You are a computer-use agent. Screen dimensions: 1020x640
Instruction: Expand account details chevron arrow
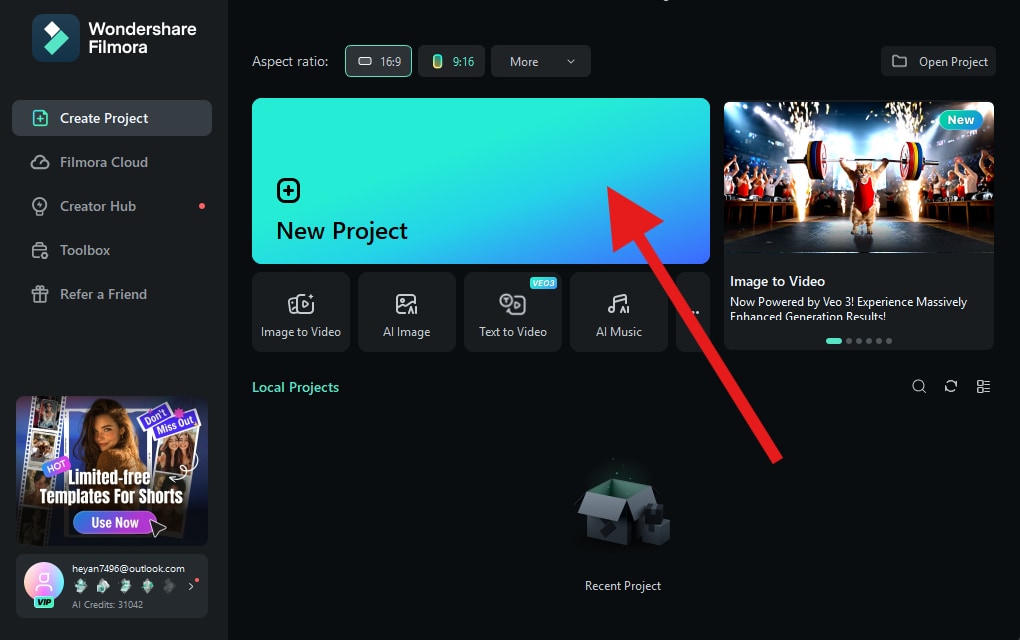(x=191, y=586)
